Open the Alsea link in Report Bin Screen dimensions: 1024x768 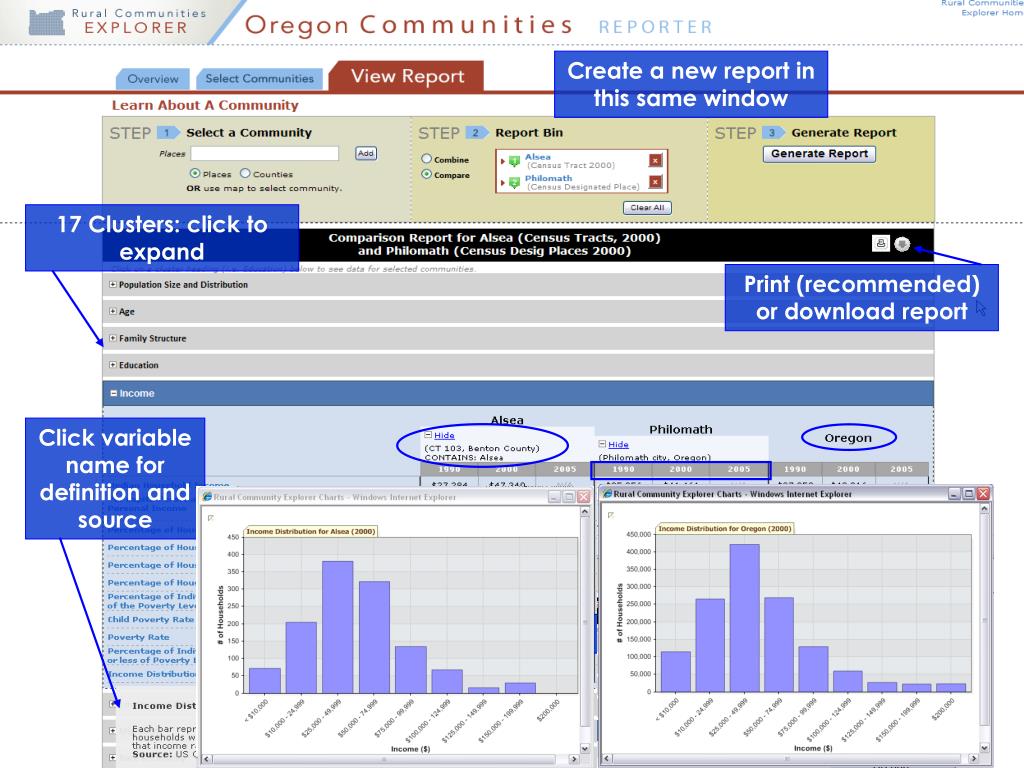[x=537, y=157]
